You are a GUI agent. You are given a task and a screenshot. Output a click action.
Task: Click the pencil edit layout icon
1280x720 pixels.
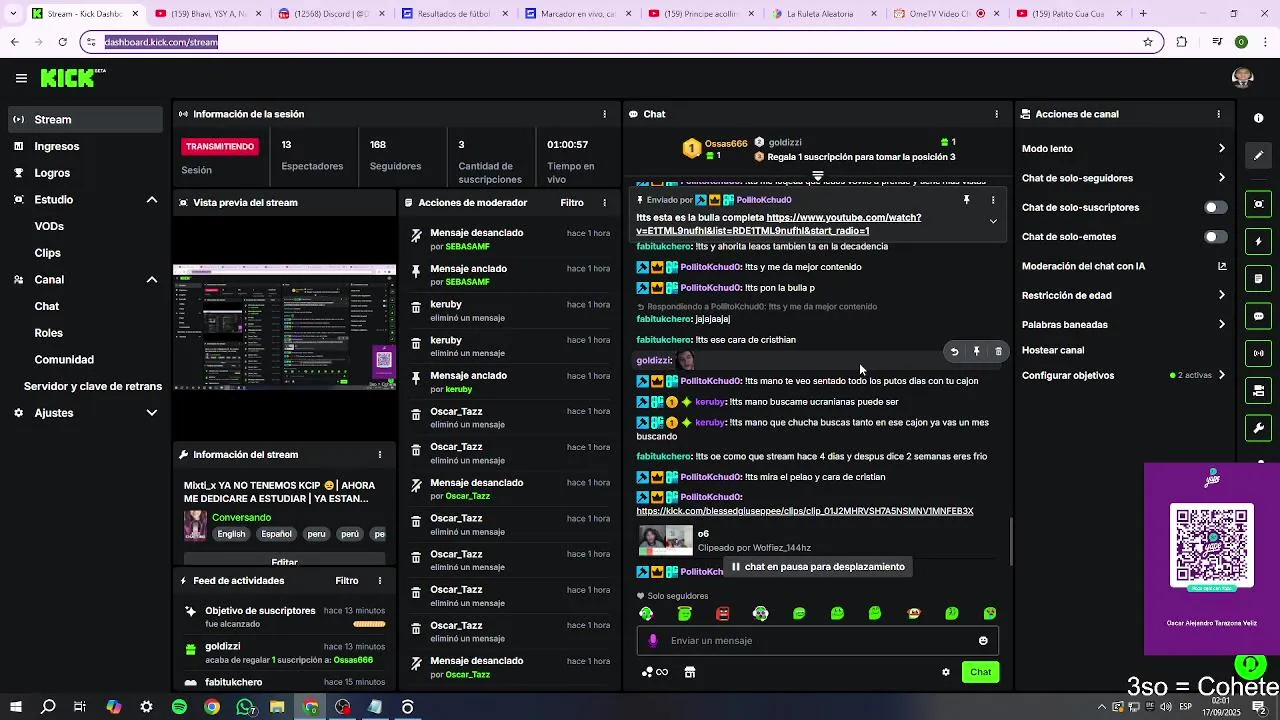[1258, 156]
